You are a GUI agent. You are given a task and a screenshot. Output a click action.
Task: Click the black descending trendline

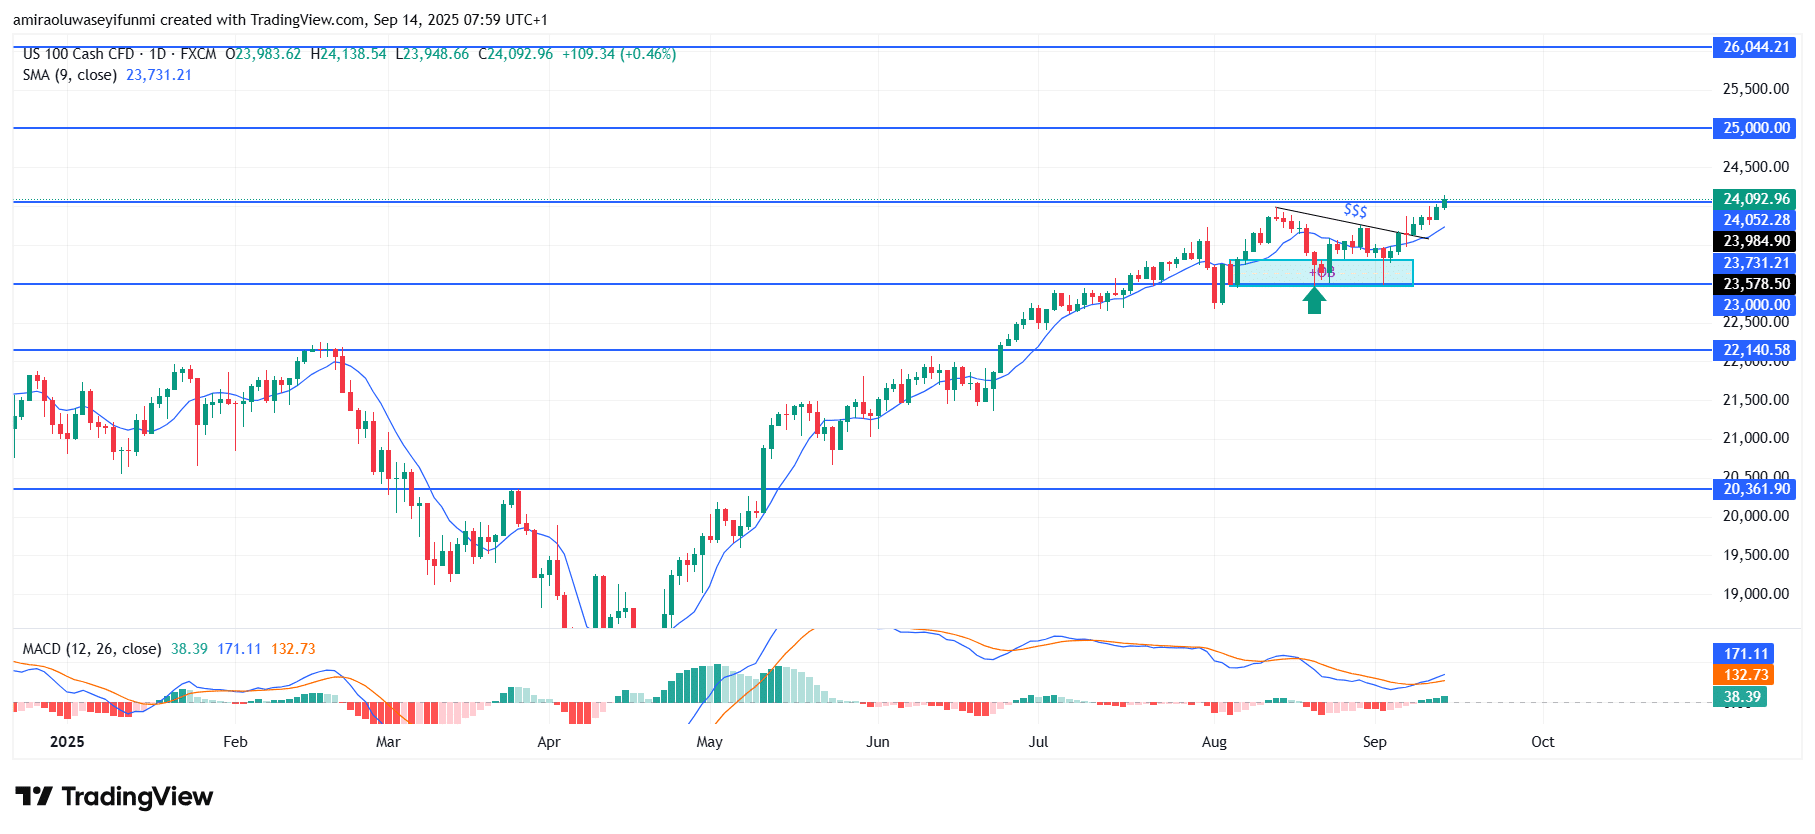1352,223
